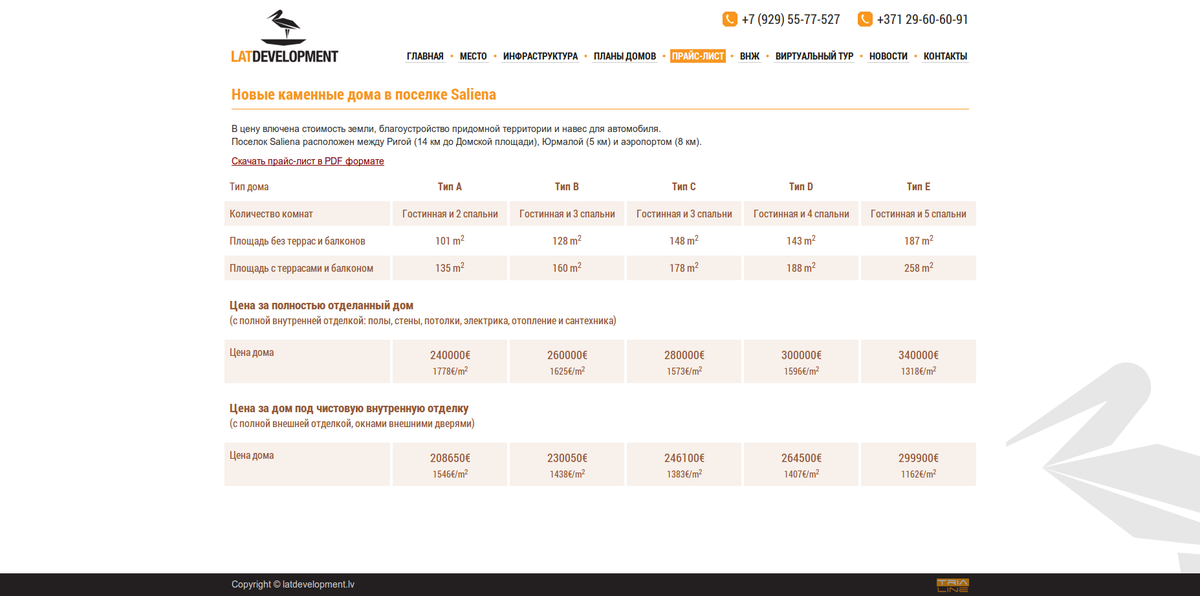
Task: Open the Инфраструктура section
Action: coord(540,57)
